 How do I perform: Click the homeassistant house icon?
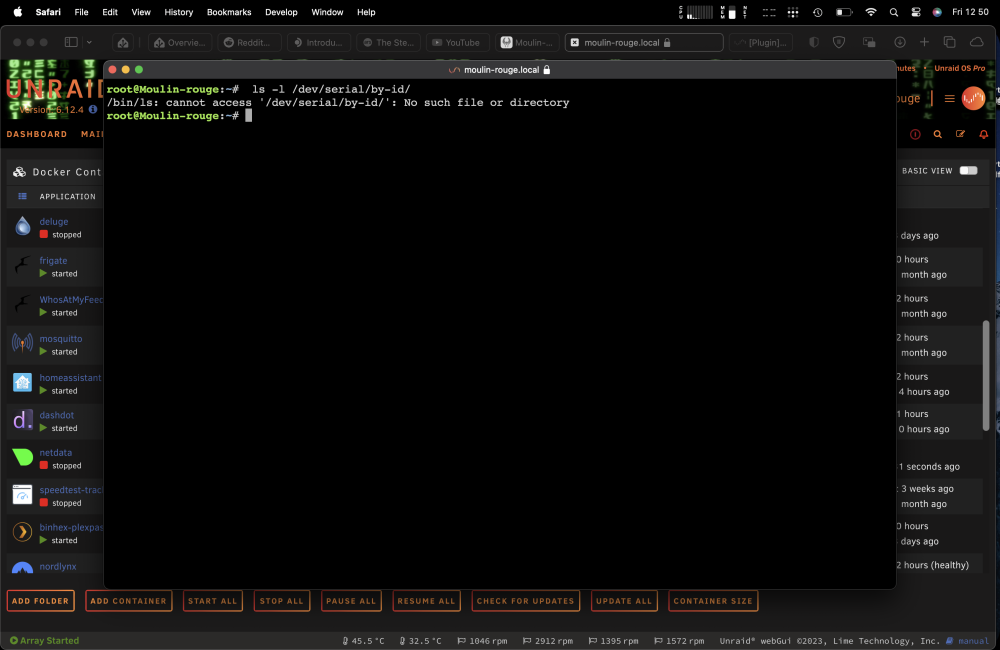point(23,382)
